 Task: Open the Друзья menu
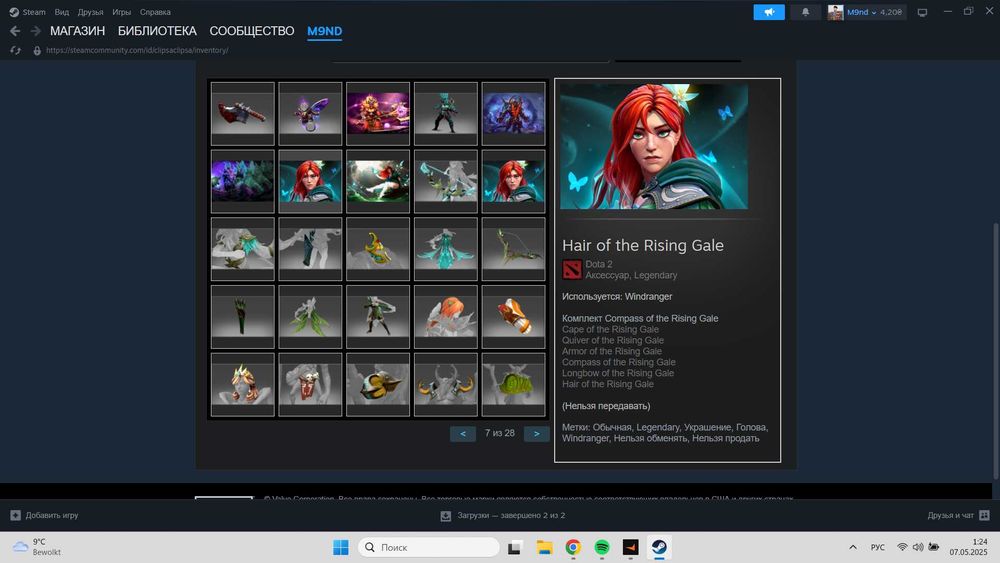point(90,11)
